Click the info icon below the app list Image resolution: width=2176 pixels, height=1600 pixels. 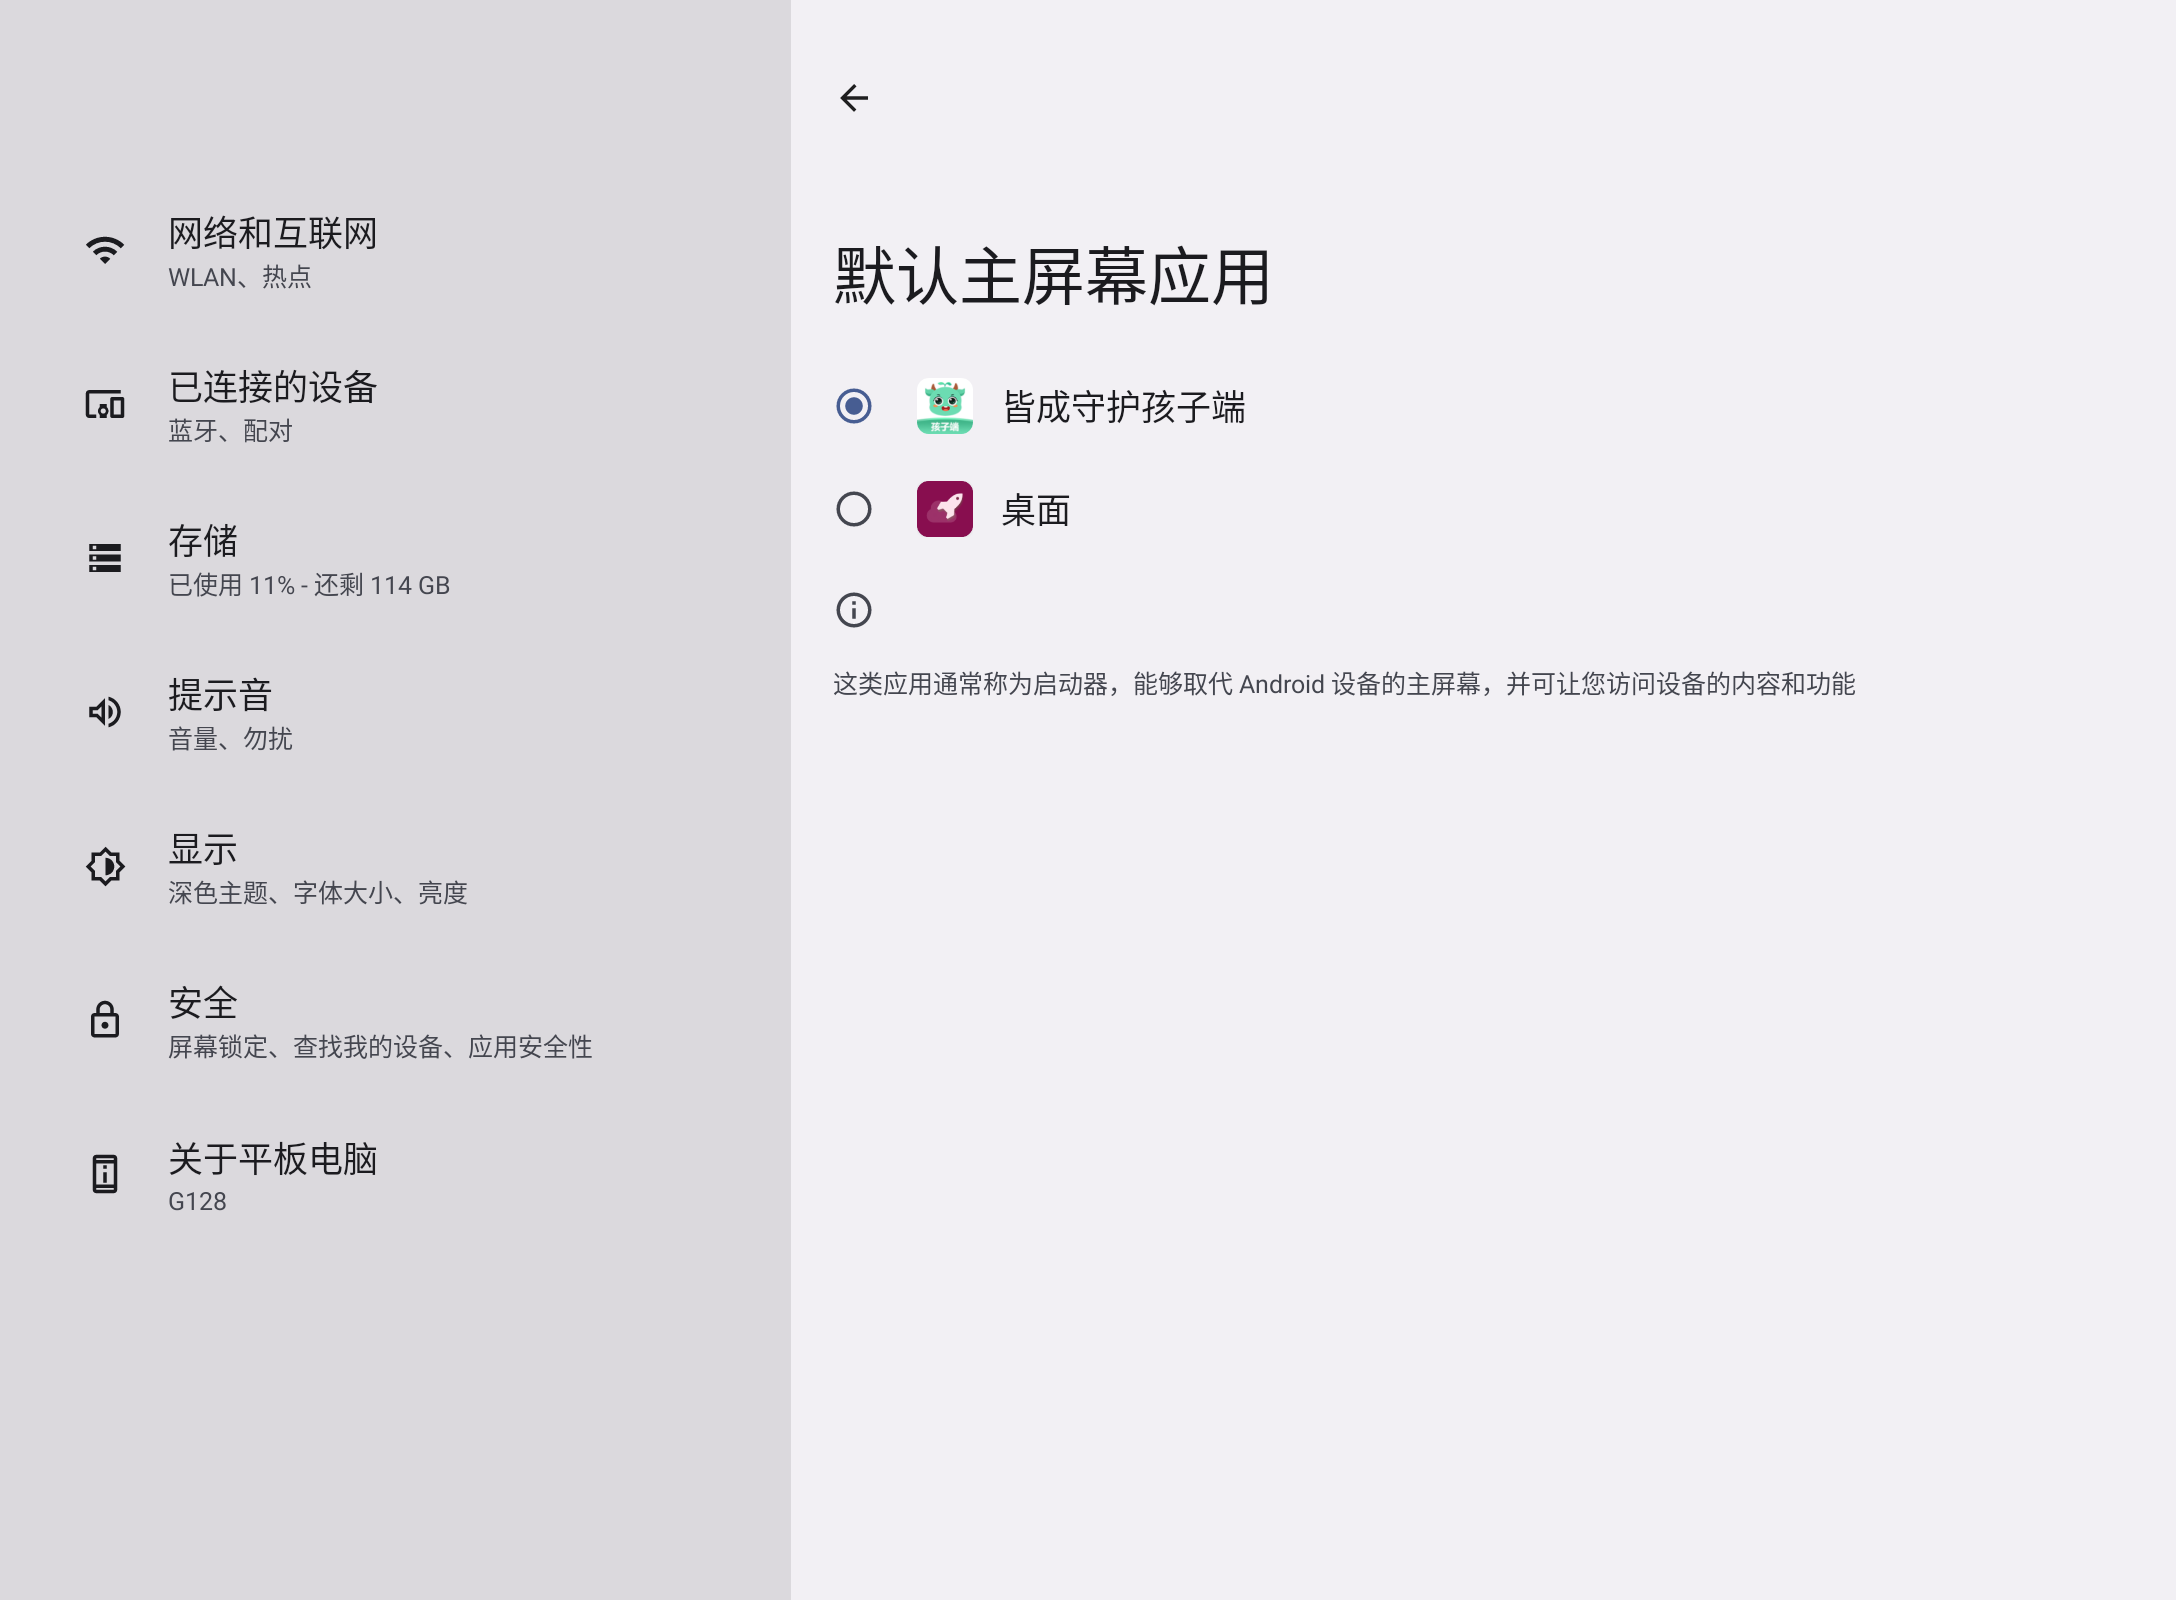click(x=853, y=609)
